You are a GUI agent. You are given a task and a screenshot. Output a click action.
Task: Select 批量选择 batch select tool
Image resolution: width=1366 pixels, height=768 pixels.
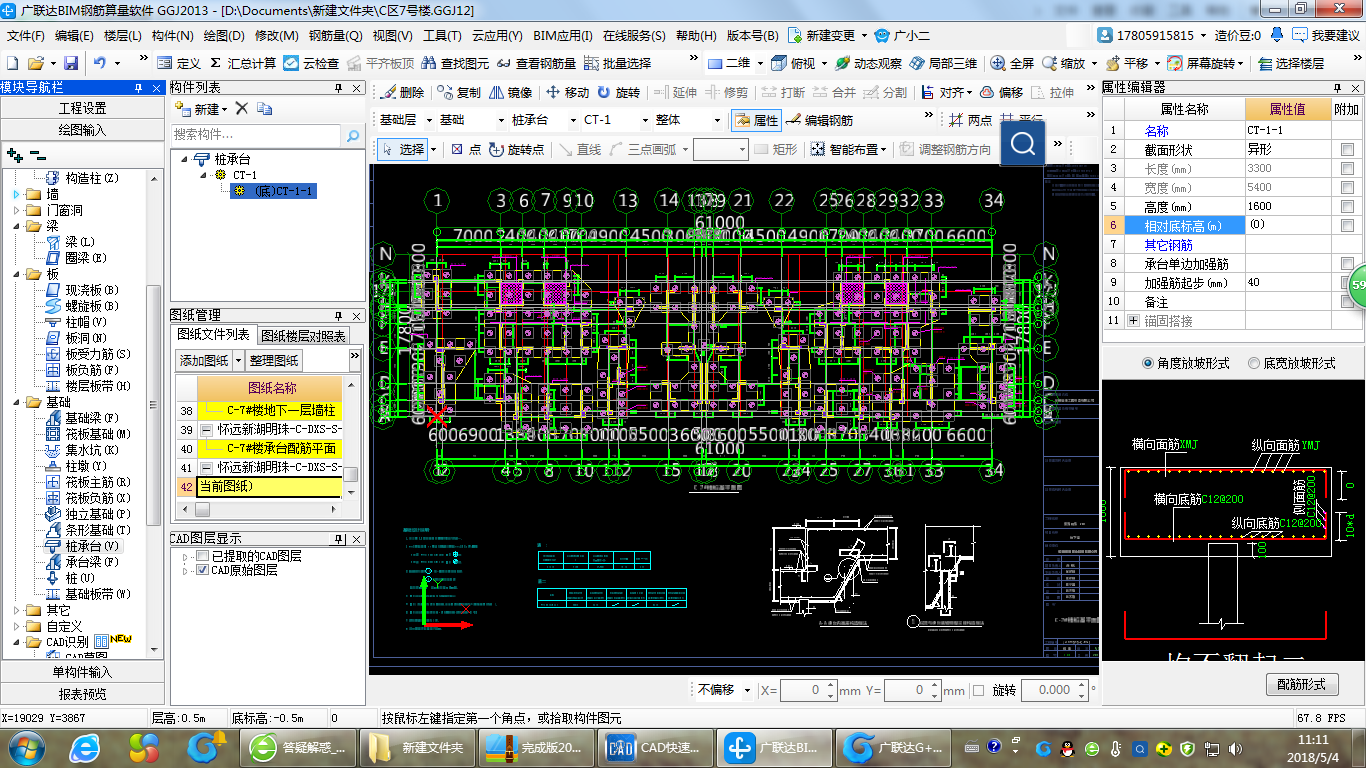tap(617, 63)
